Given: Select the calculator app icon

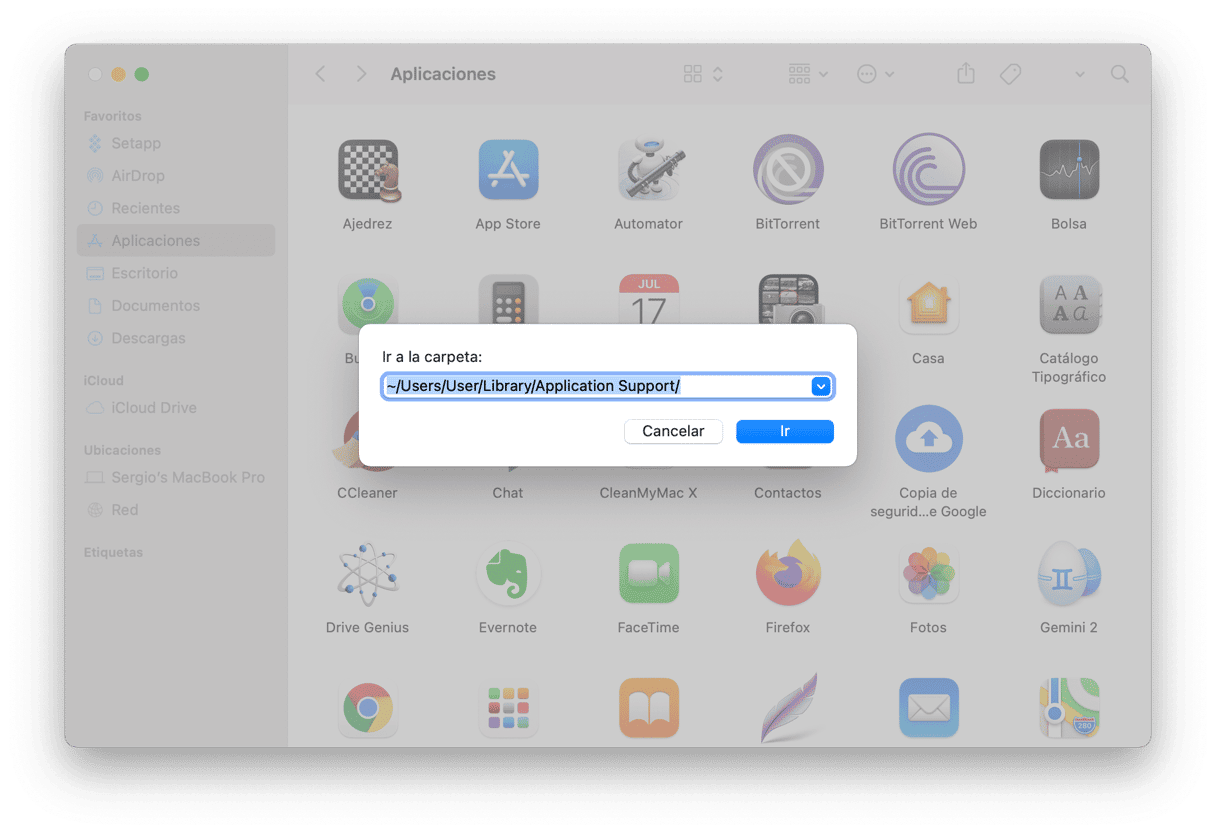Looking at the screenshot, I should [508, 299].
